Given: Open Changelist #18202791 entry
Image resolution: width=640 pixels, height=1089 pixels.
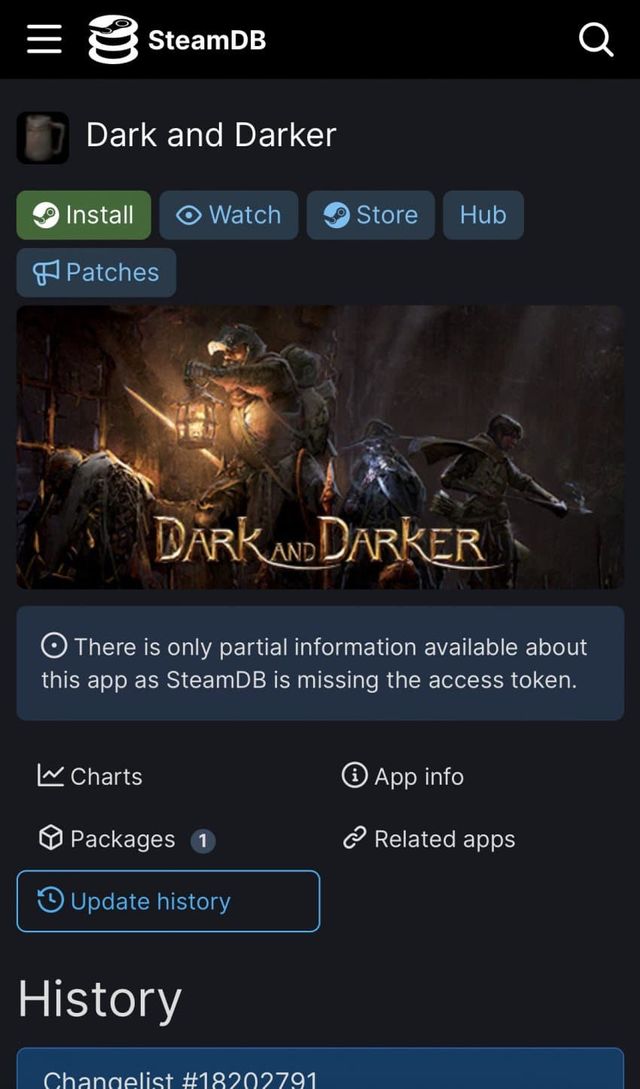Looking at the screenshot, I should [180, 1078].
